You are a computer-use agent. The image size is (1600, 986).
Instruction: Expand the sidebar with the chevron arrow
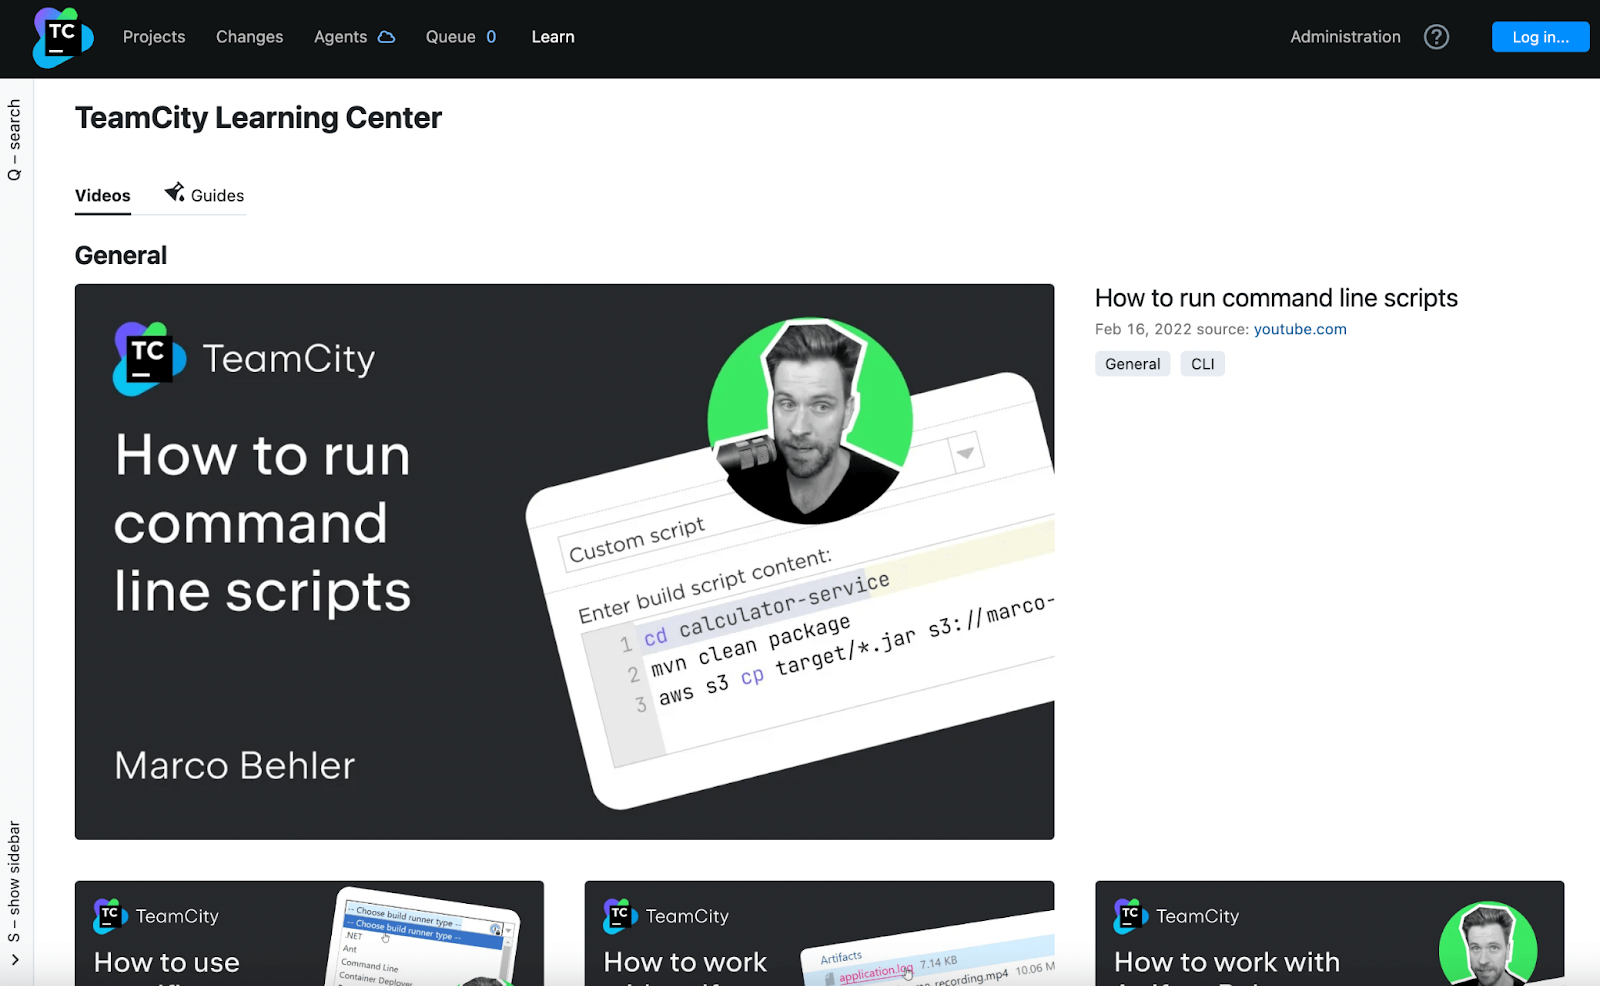coord(14,960)
